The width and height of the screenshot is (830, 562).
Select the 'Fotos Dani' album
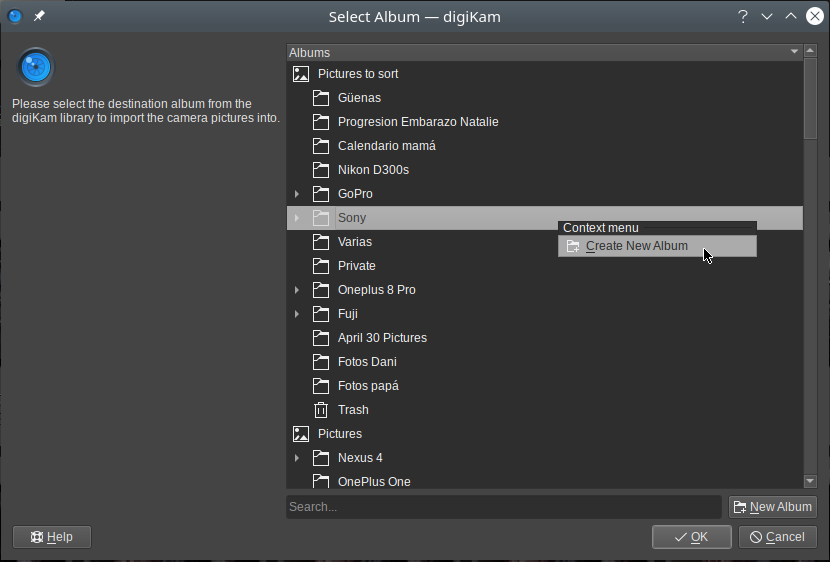367,362
